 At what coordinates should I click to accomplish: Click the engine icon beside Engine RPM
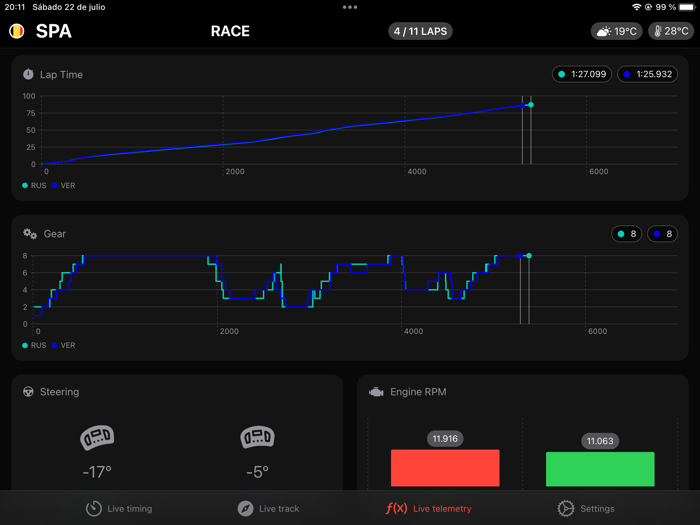tap(376, 392)
